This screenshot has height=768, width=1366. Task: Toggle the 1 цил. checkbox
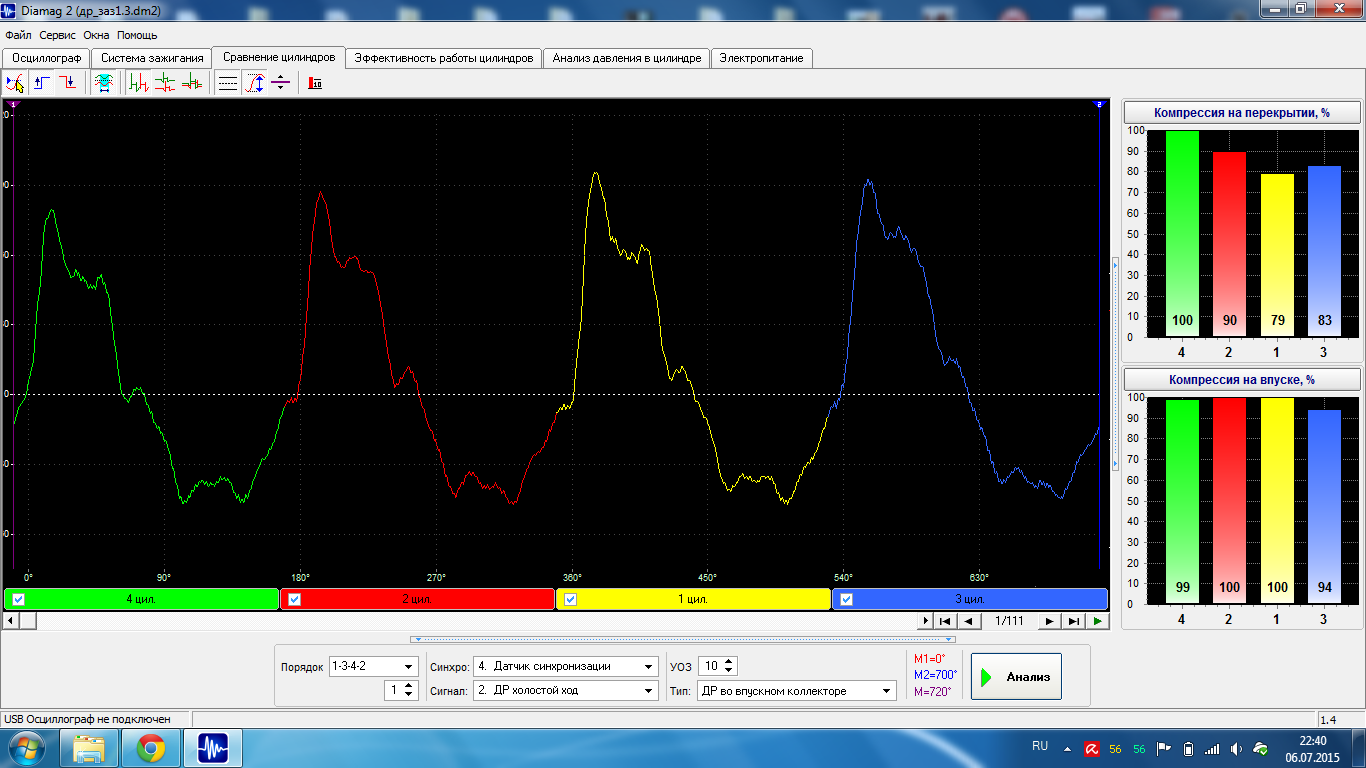click(571, 600)
